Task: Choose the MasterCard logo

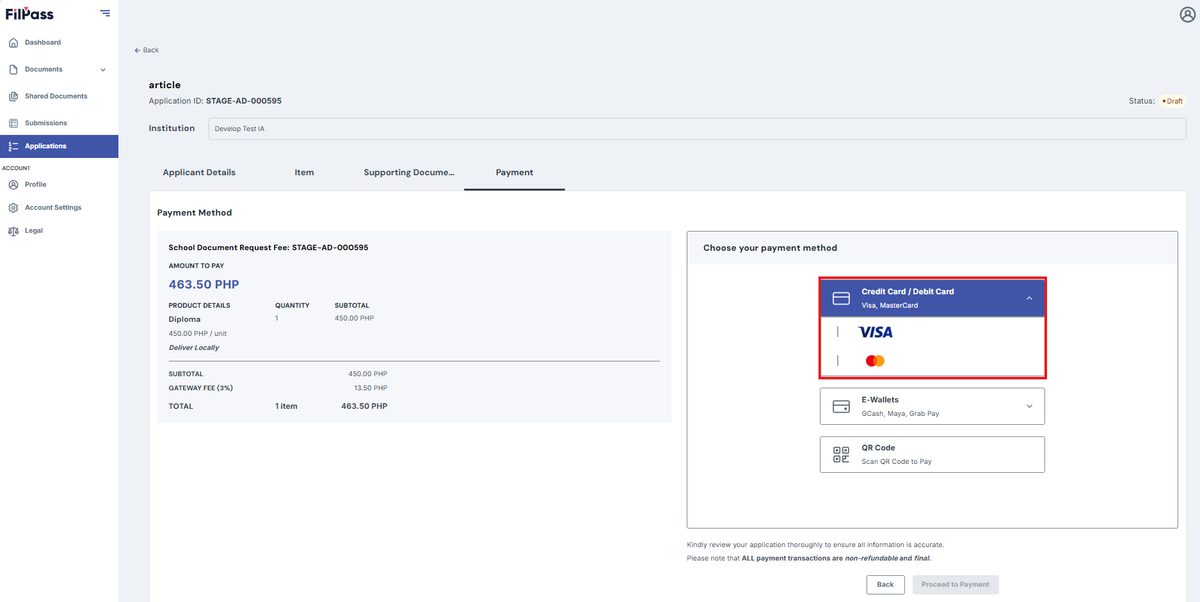Action: (x=875, y=361)
